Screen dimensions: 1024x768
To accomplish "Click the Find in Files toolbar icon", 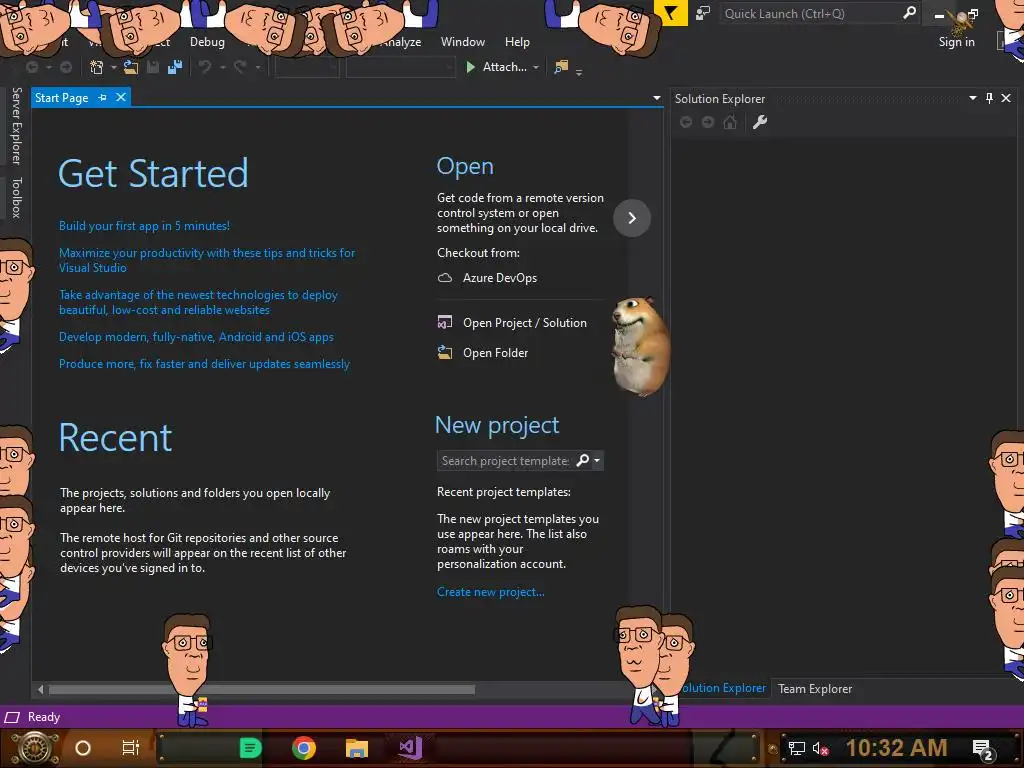I will pyautogui.click(x=561, y=67).
